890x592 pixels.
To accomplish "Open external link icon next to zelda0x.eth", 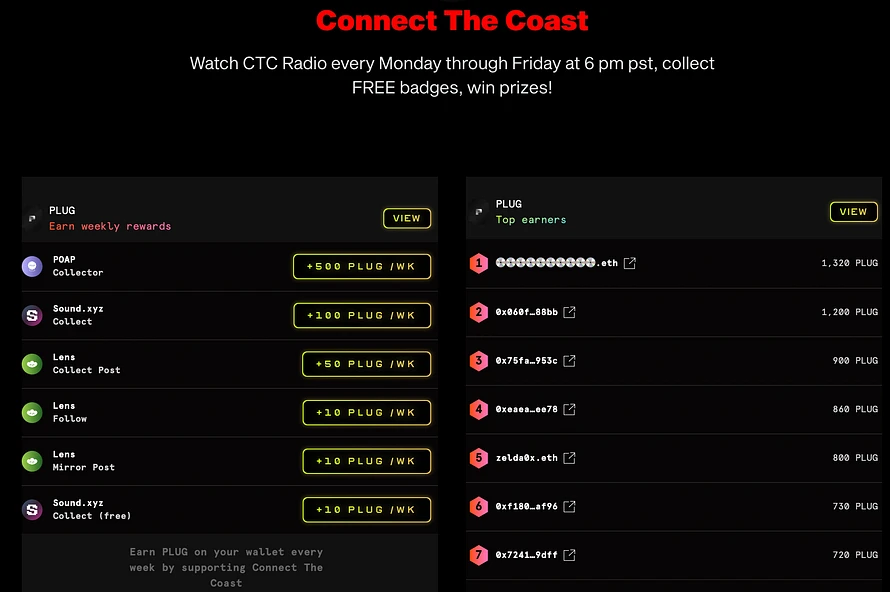I will pos(569,457).
